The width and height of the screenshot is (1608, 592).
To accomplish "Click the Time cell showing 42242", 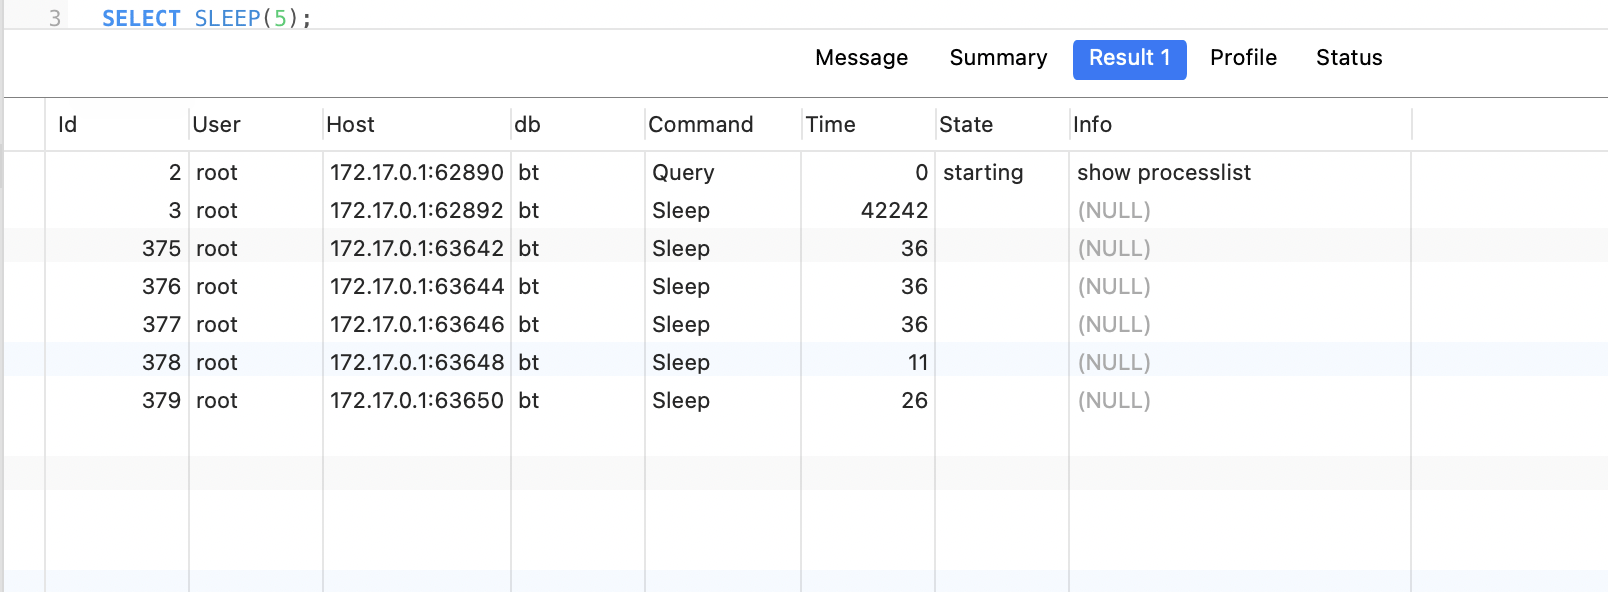I will (867, 211).
